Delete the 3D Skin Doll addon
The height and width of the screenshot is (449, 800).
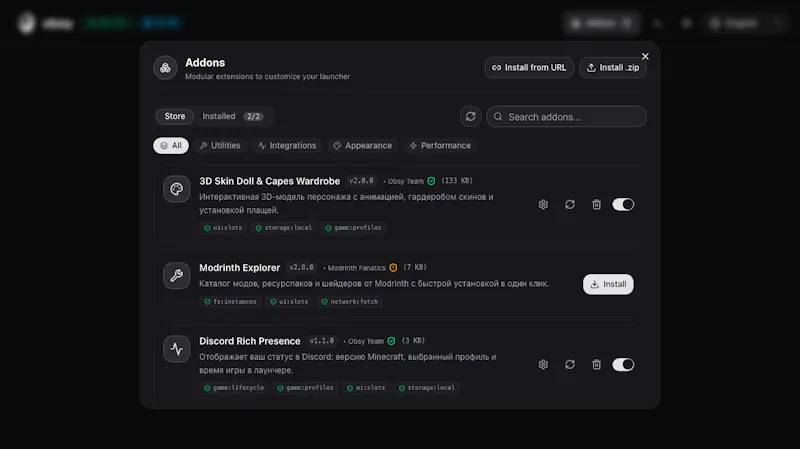click(596, 205)
